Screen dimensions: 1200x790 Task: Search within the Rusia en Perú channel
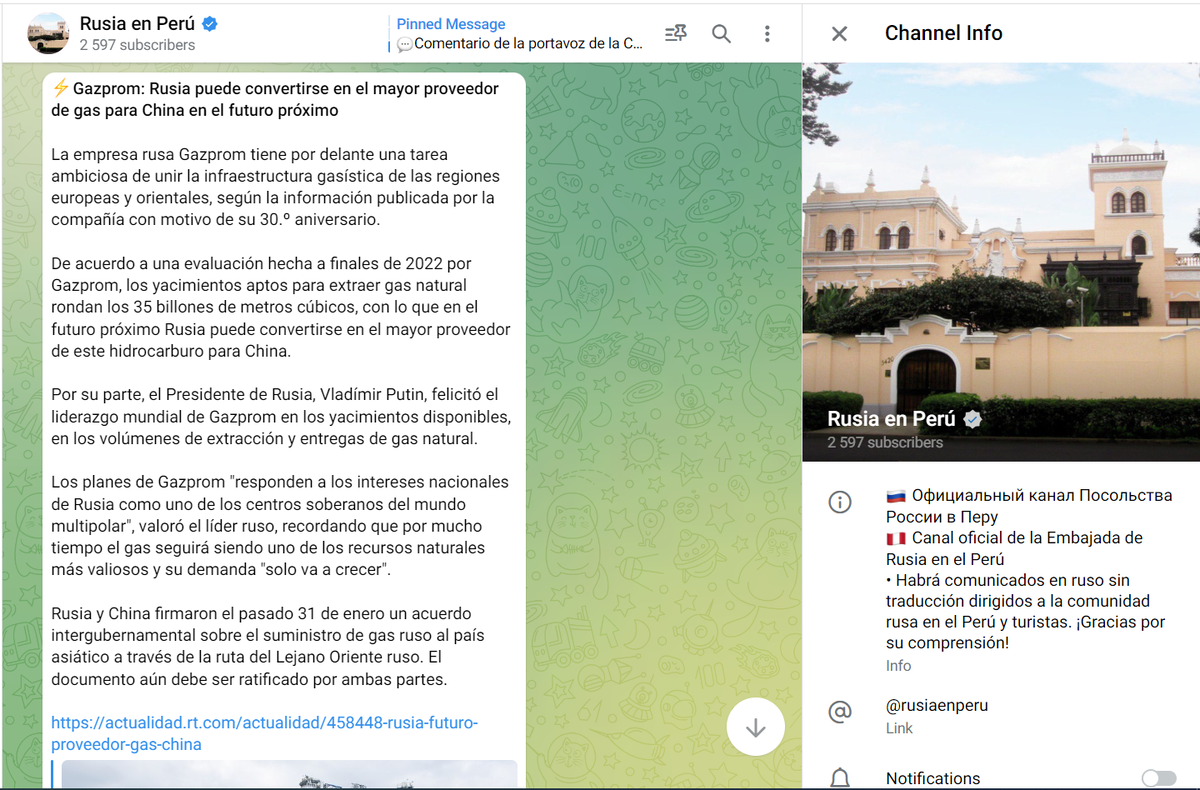coord(721,34)
